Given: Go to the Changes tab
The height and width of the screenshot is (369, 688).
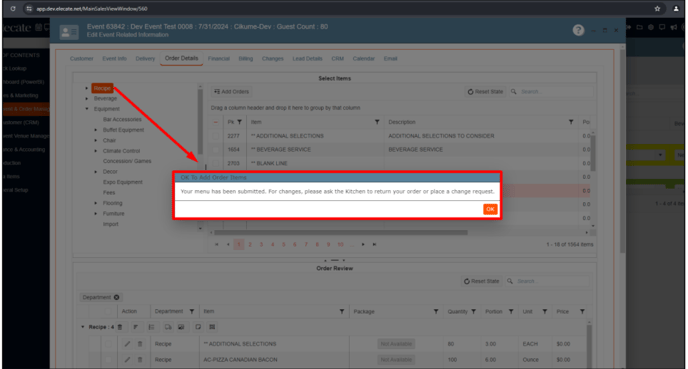Looking at the screenshot, I should pos(272,59).
